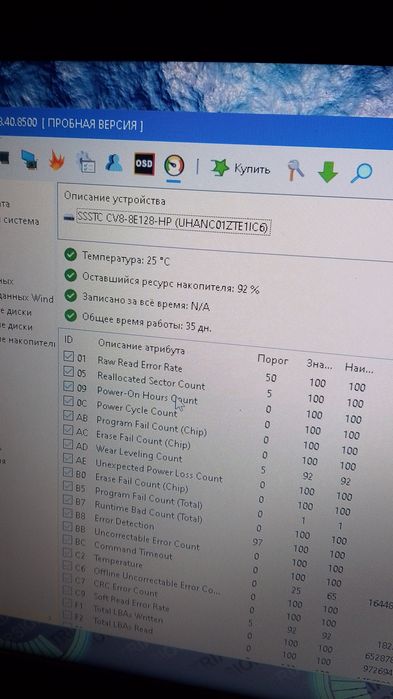Open the tools keys icon
Viewport: 393px width, 699px height.
pyautogui.click(x=295, y=170)
